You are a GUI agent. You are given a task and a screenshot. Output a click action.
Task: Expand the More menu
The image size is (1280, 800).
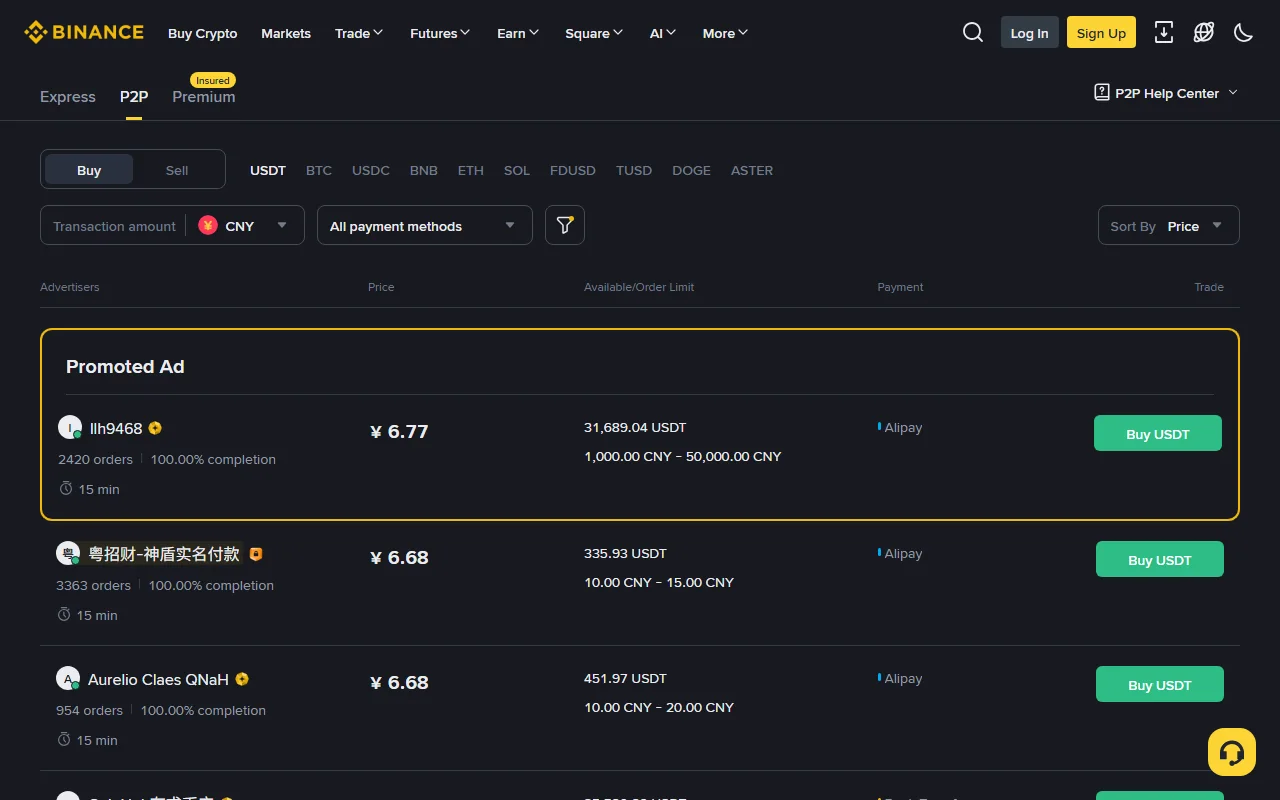point(725,33)
